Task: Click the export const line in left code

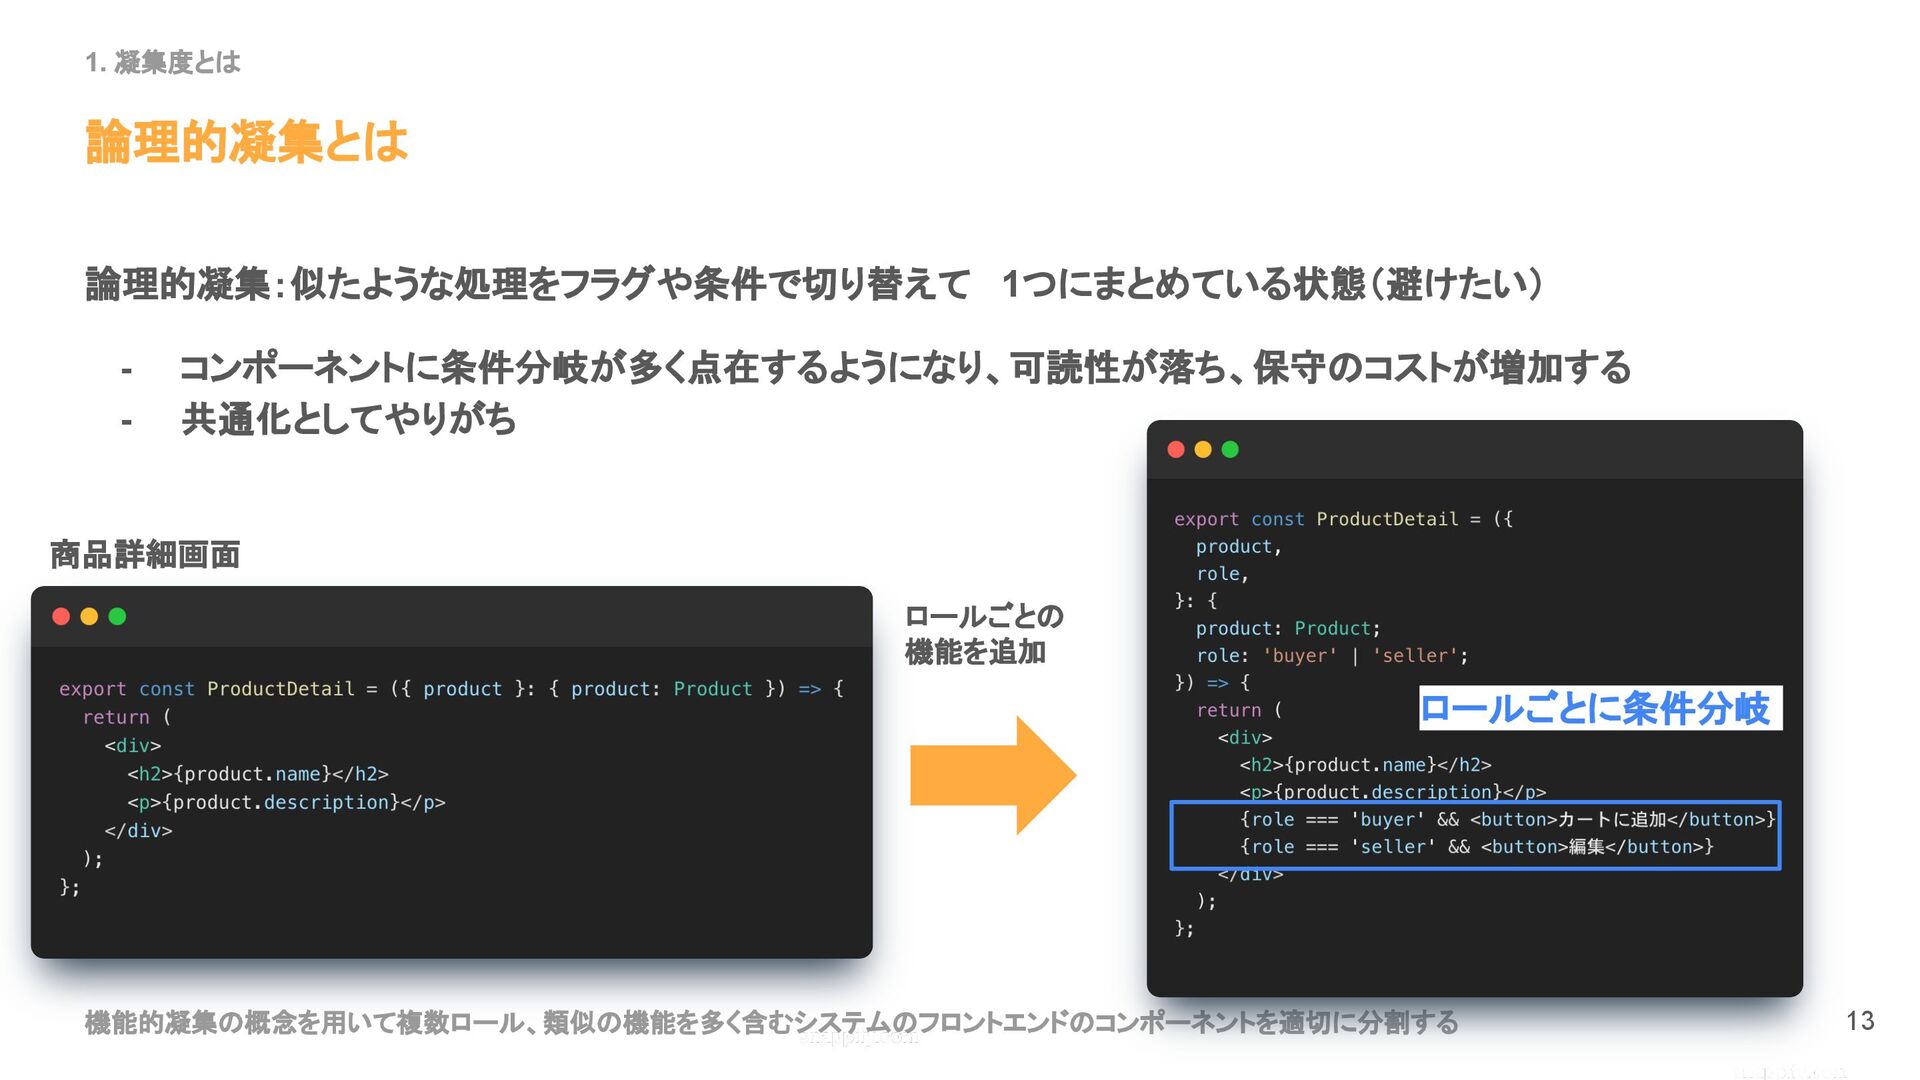Action: pos(451,689)
